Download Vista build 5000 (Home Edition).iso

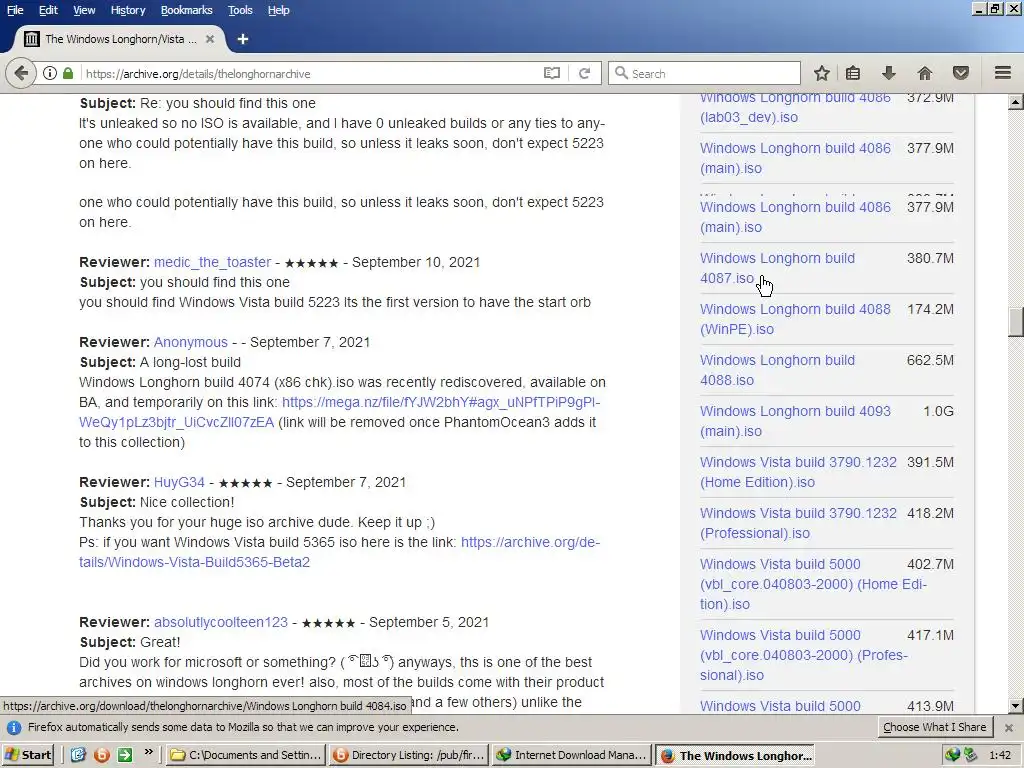[x=813, y=584]
